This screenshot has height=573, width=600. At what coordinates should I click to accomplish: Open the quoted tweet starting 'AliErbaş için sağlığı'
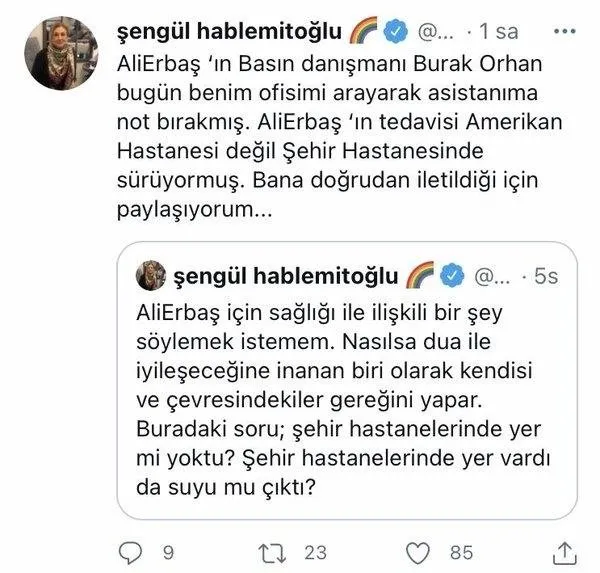(347, 380)
